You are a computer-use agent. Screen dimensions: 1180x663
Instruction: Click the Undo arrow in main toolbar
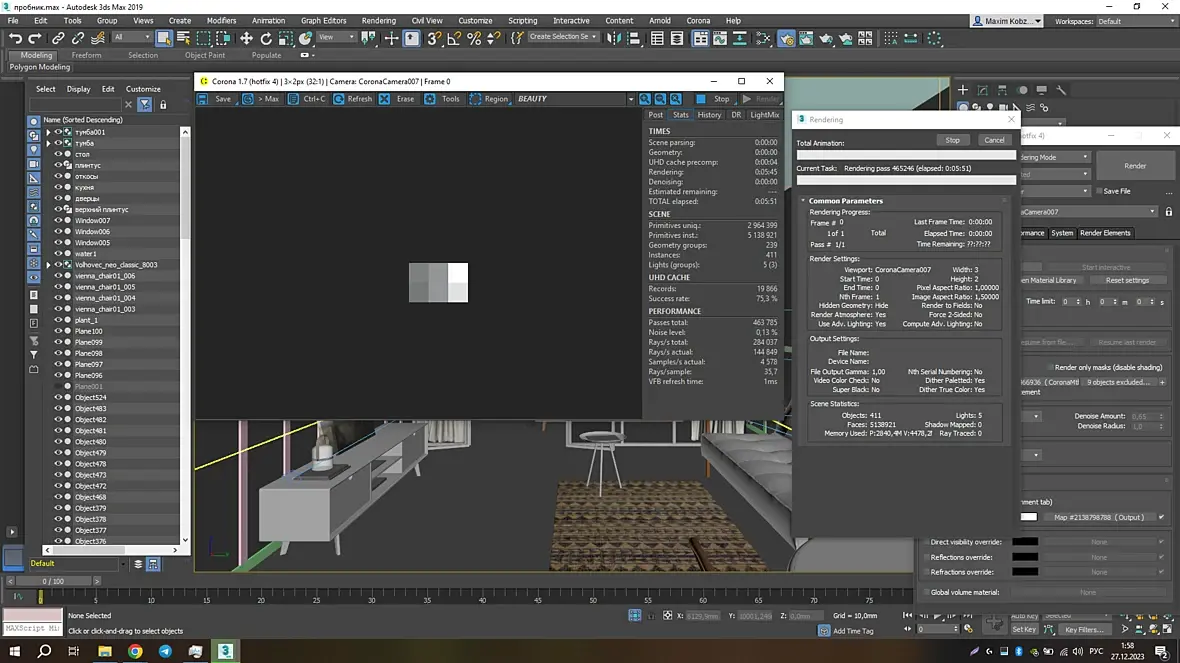[x=15, y=38]
